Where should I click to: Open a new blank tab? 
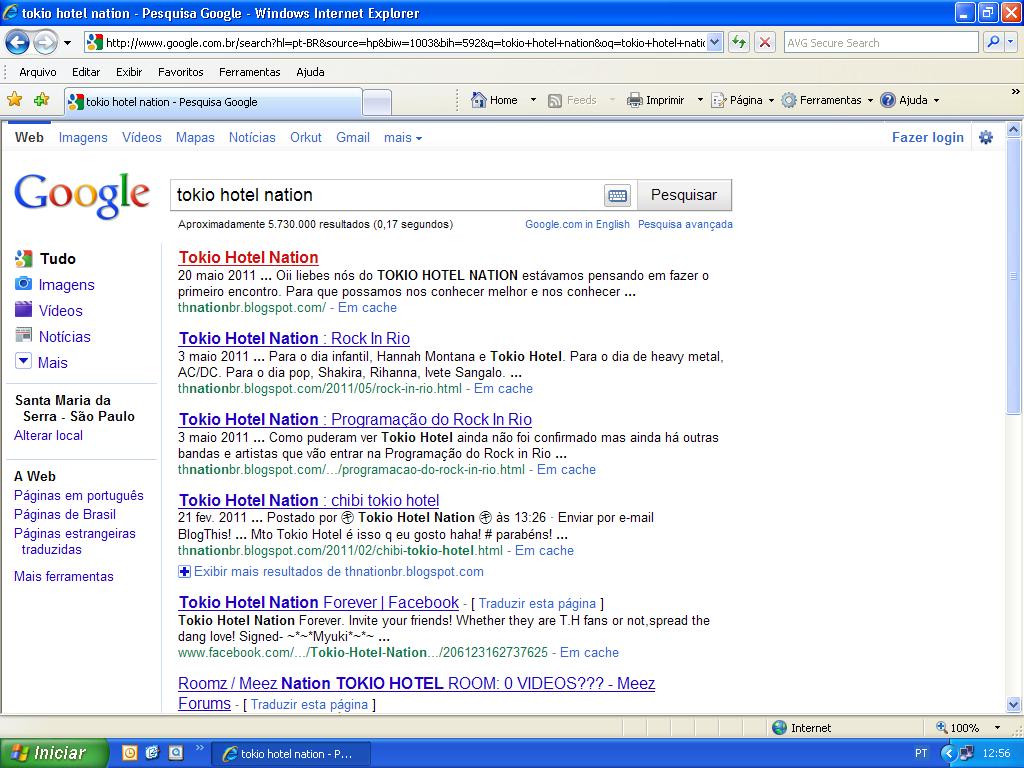click(377, 103)
